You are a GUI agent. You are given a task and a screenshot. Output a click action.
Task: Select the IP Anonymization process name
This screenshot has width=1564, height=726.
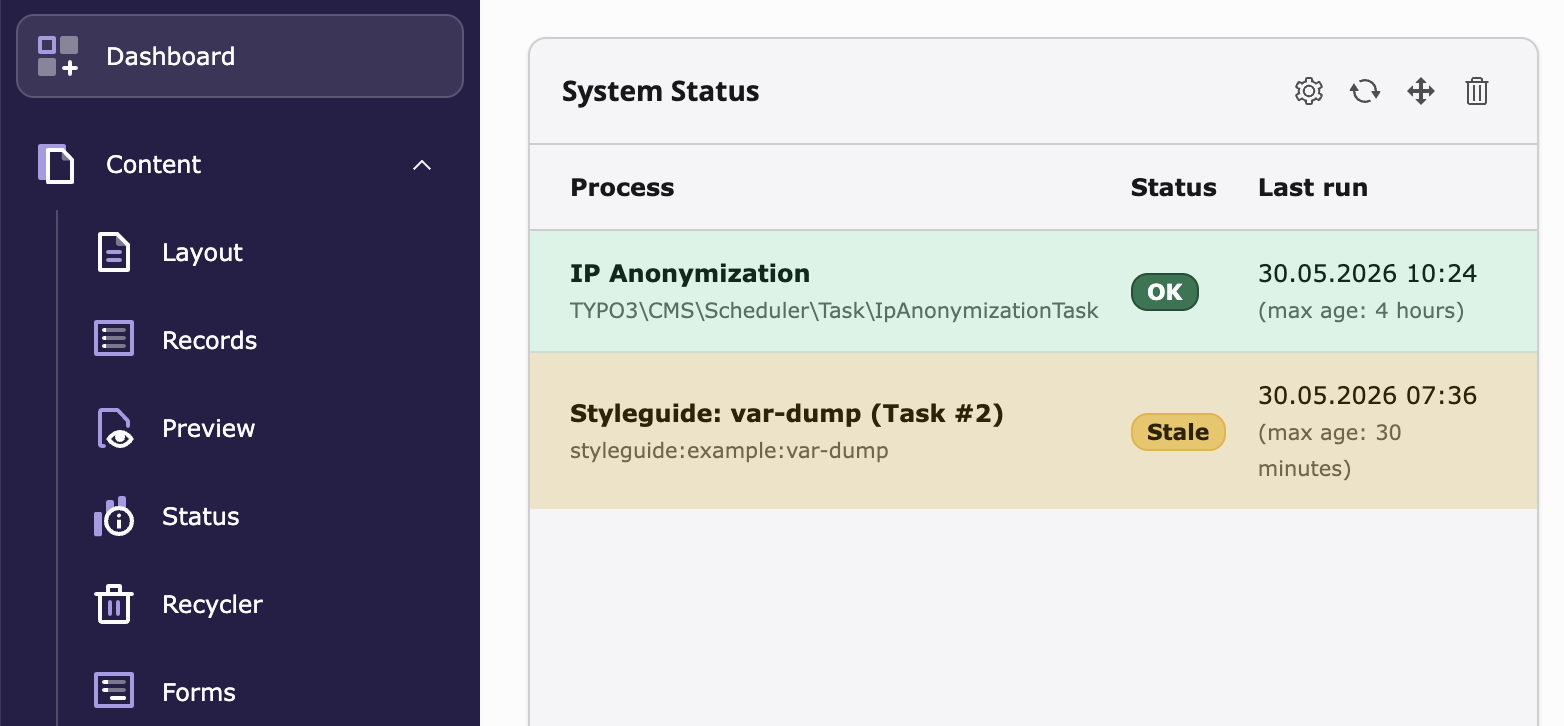pyautogui.click(x=690, y=273)
